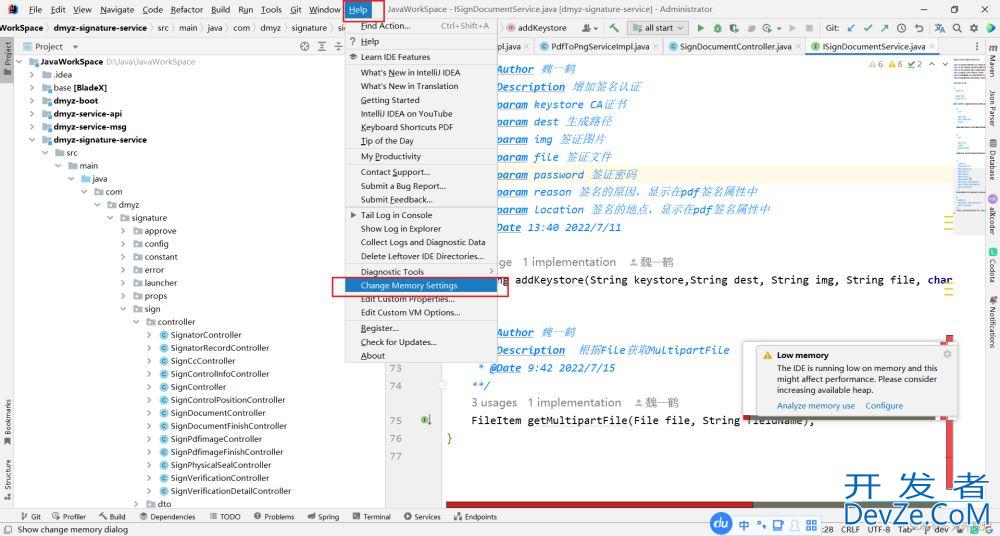The width and height of the screenshot is (1000, 536).
Task: Start debugging with the bug icon
Action: point(717,28)
